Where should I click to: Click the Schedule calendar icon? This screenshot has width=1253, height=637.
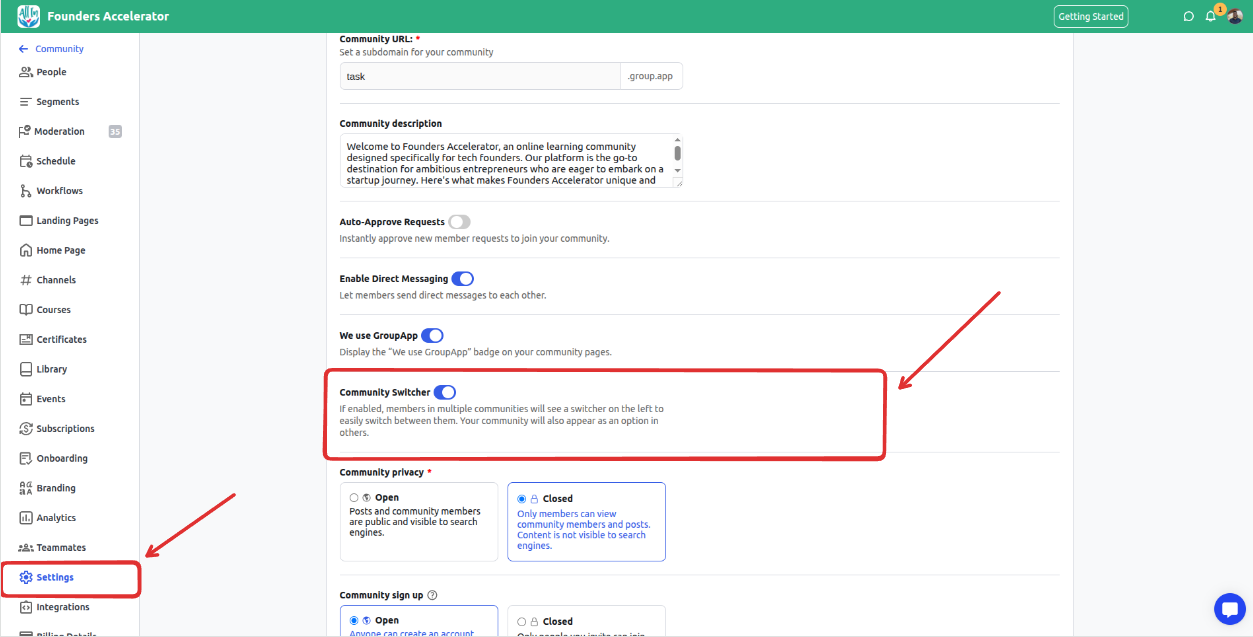tap(26, 161)
